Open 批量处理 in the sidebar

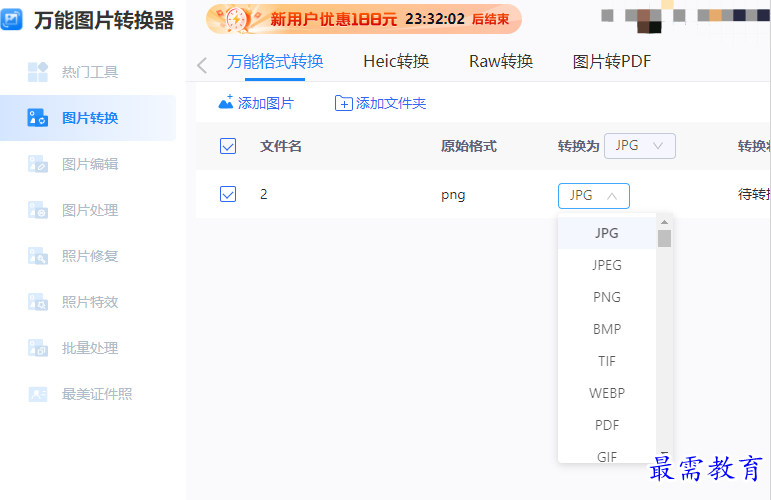88,348
